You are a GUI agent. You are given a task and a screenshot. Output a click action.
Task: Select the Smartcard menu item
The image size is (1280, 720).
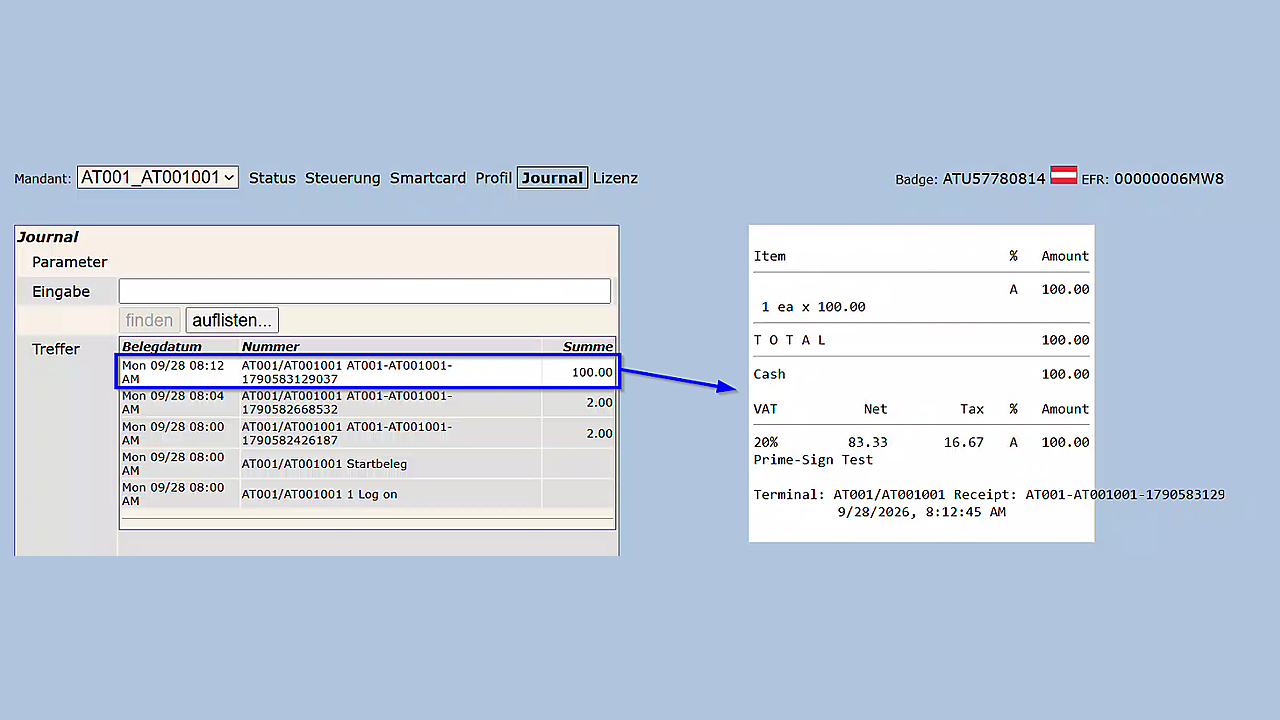[x=428, y=178]
